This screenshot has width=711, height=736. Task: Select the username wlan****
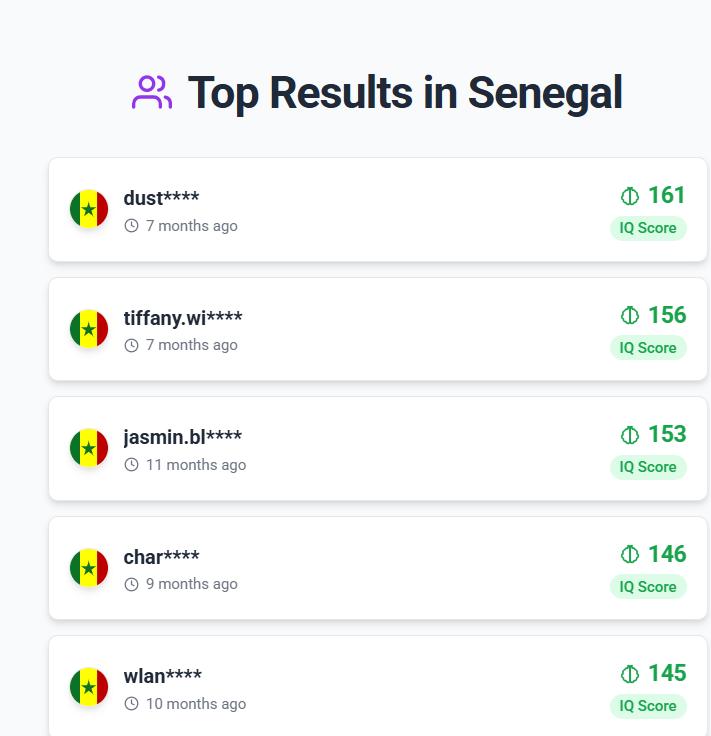point(162,676)
